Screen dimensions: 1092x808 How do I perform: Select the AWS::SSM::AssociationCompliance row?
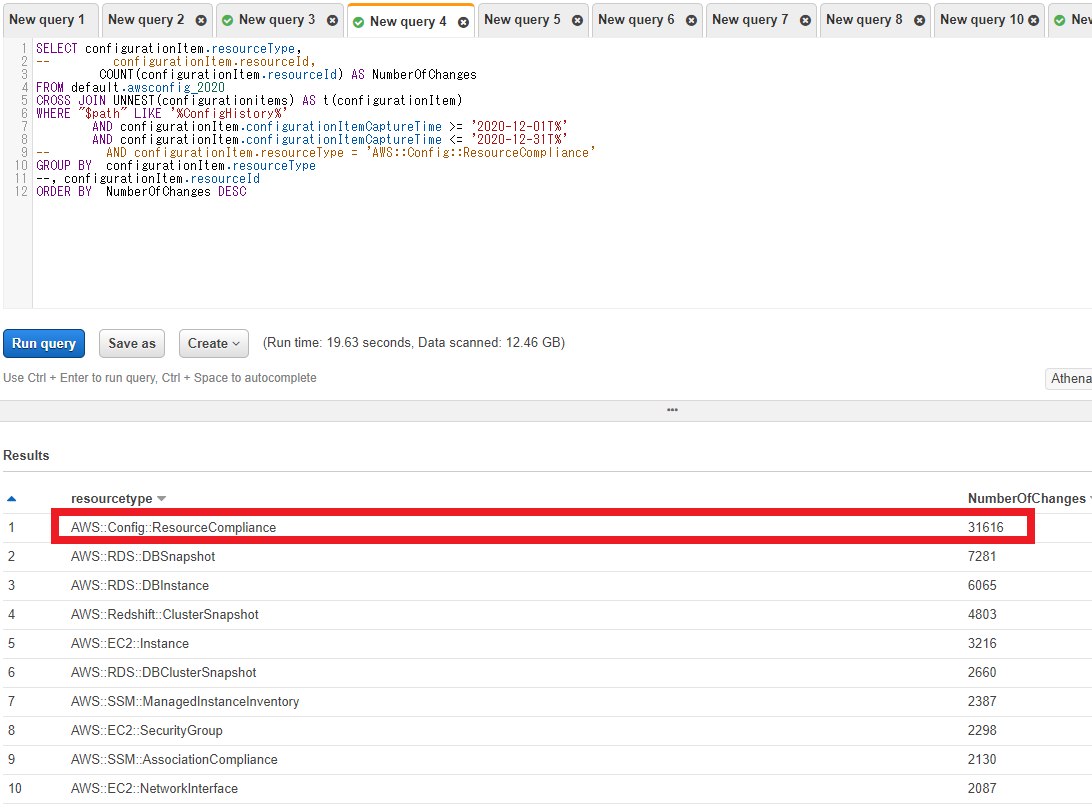click(547, 759)
